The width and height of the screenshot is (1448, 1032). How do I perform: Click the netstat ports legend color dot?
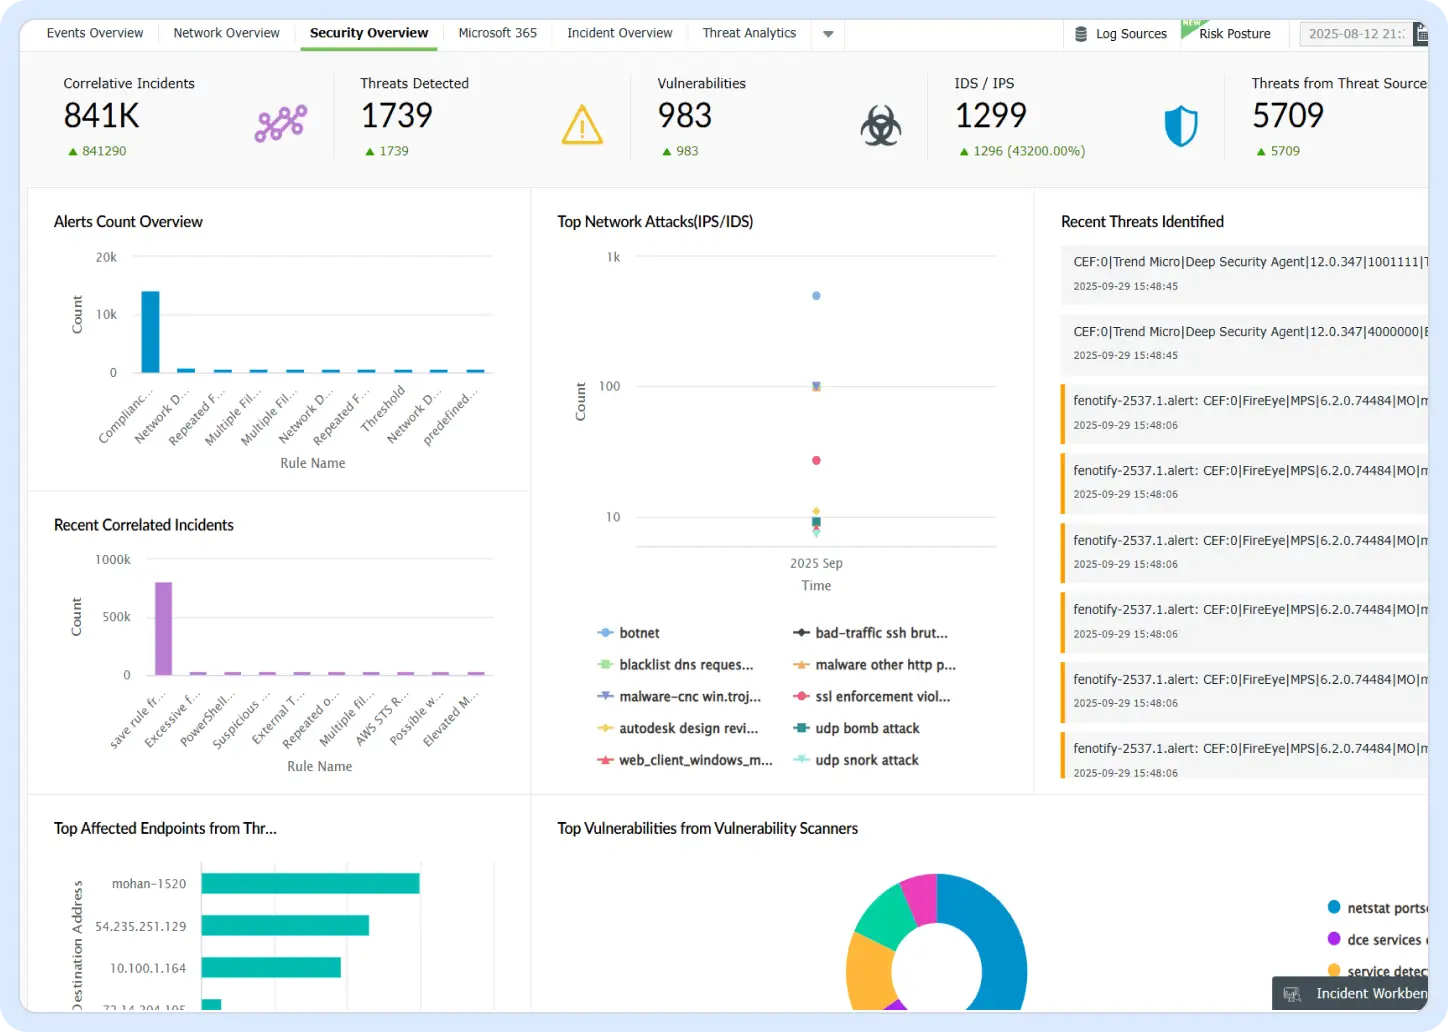pyautogui.click(x=1334, y=907)
